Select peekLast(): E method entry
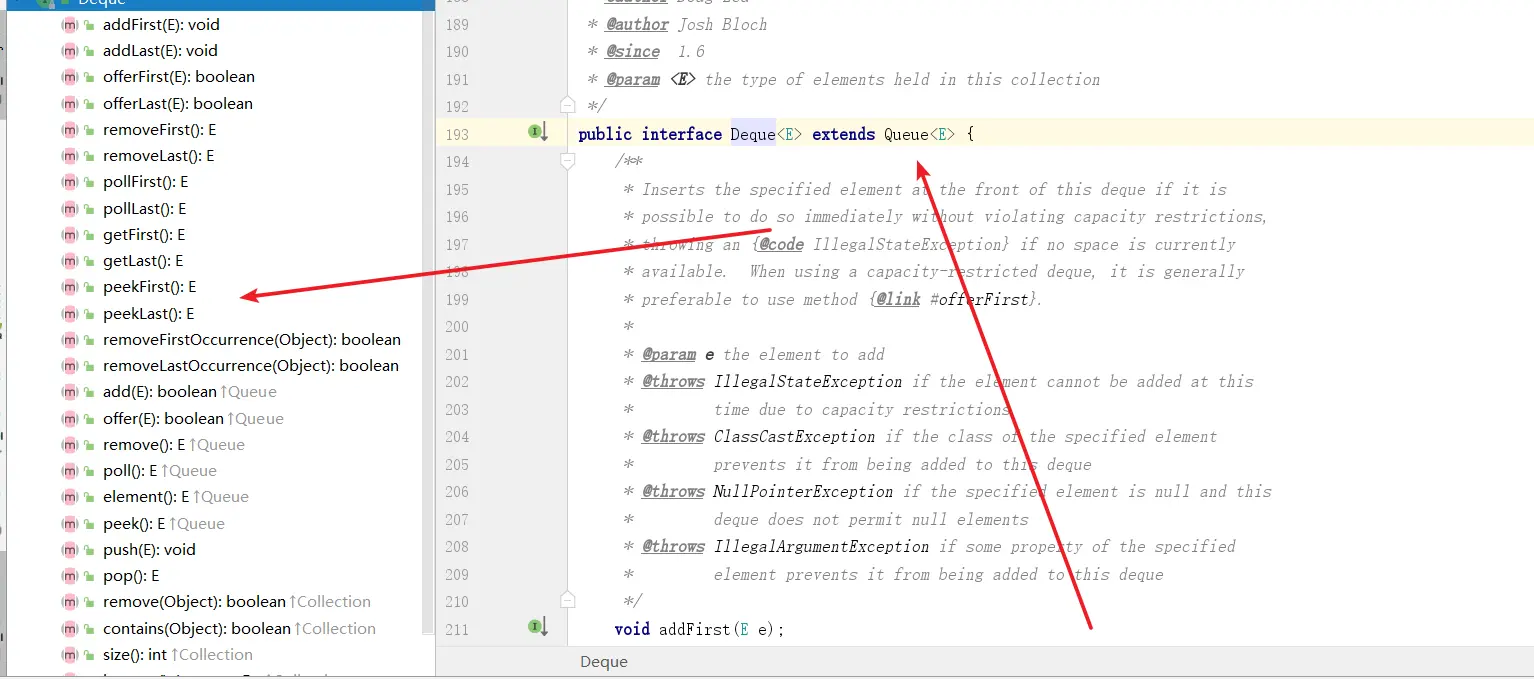 pyautogui.click(x=149, y=313)
